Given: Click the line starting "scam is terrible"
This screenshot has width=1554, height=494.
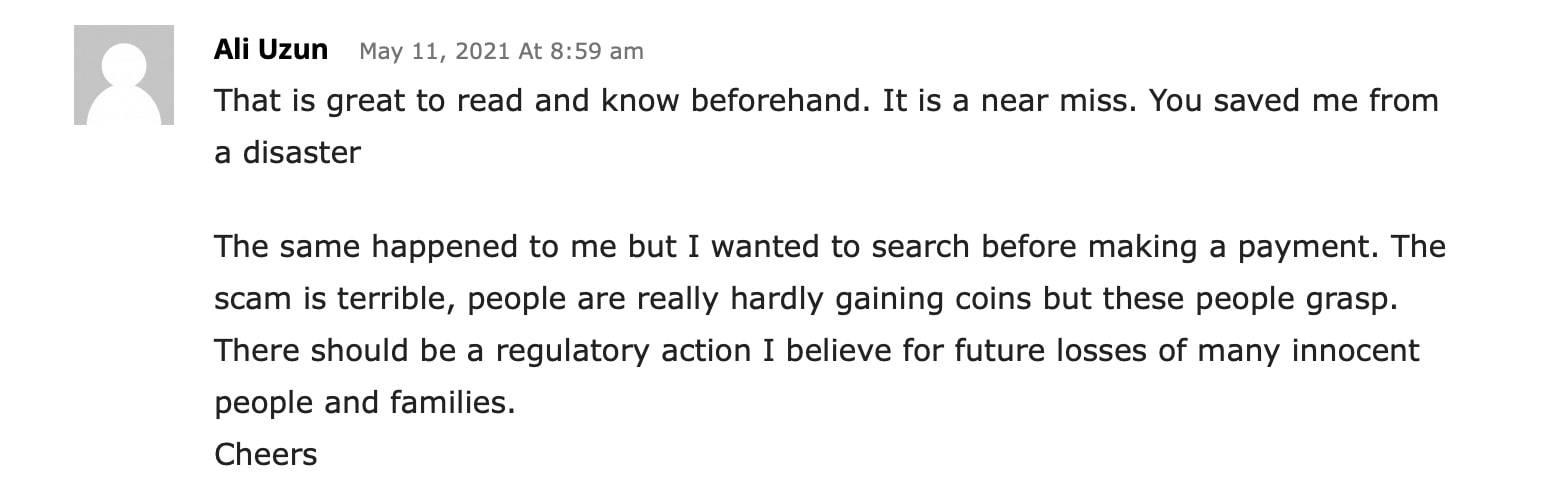Looking at the screenshot, I should click(x=805, y=299).
